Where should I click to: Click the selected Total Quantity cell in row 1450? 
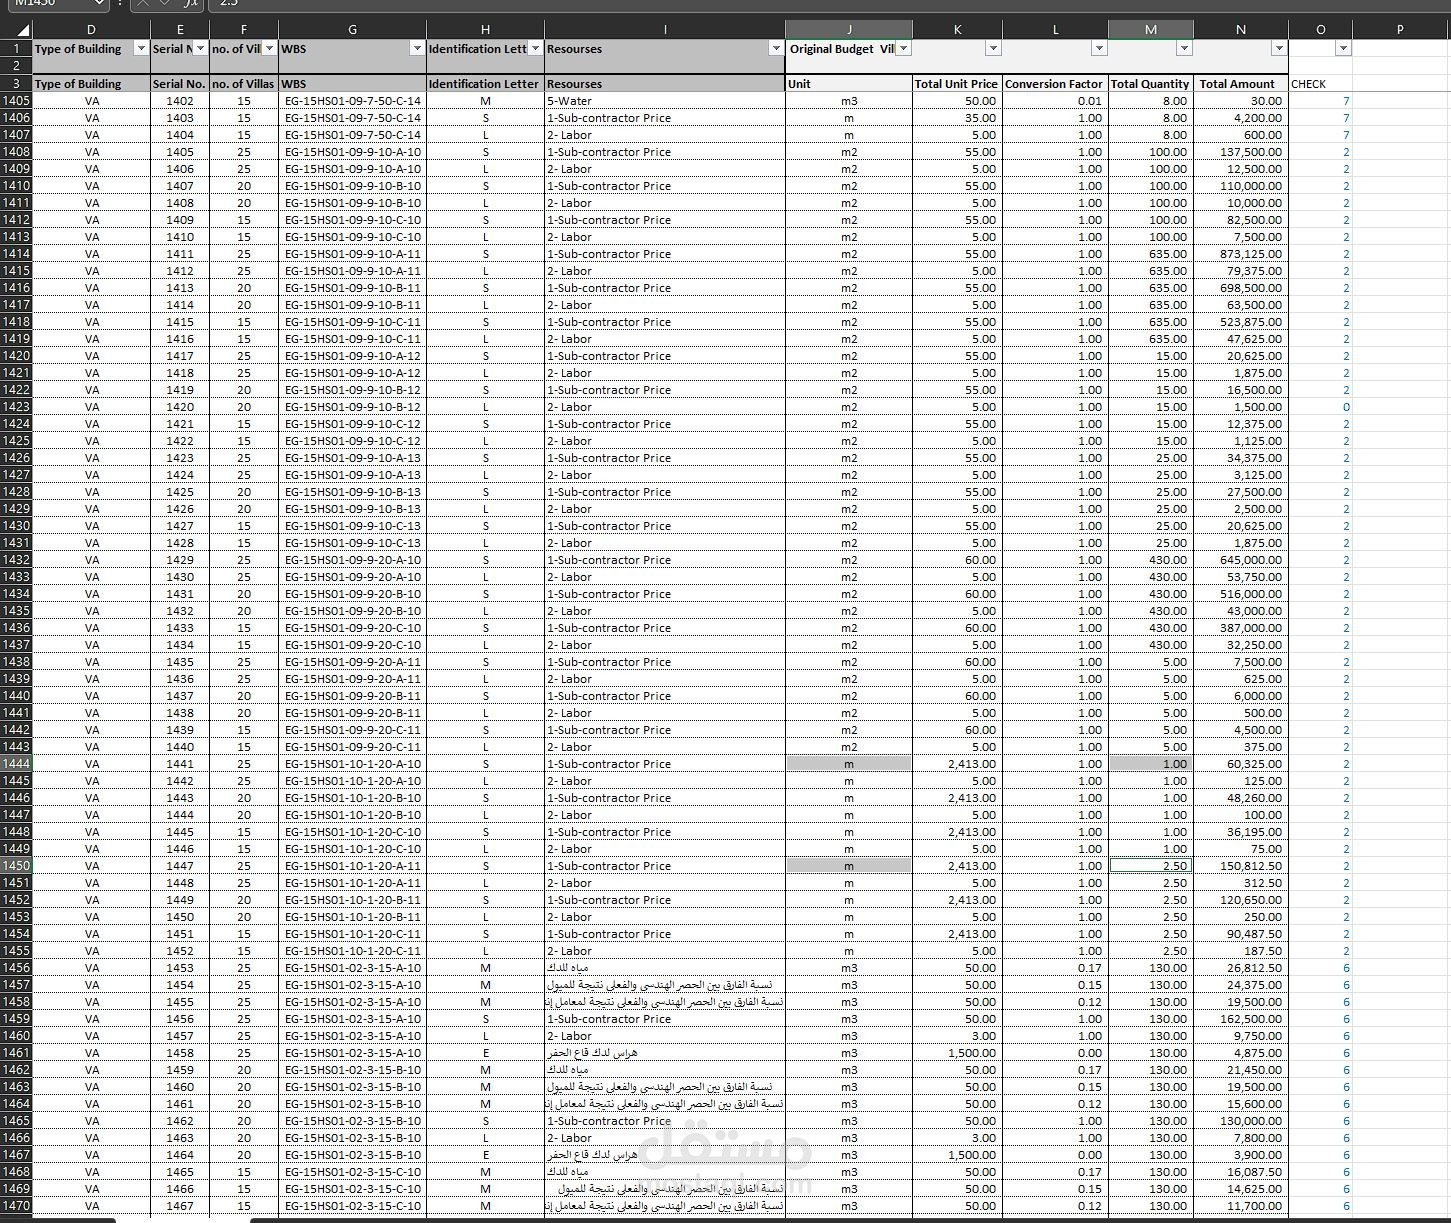(x=1150, y=866)
